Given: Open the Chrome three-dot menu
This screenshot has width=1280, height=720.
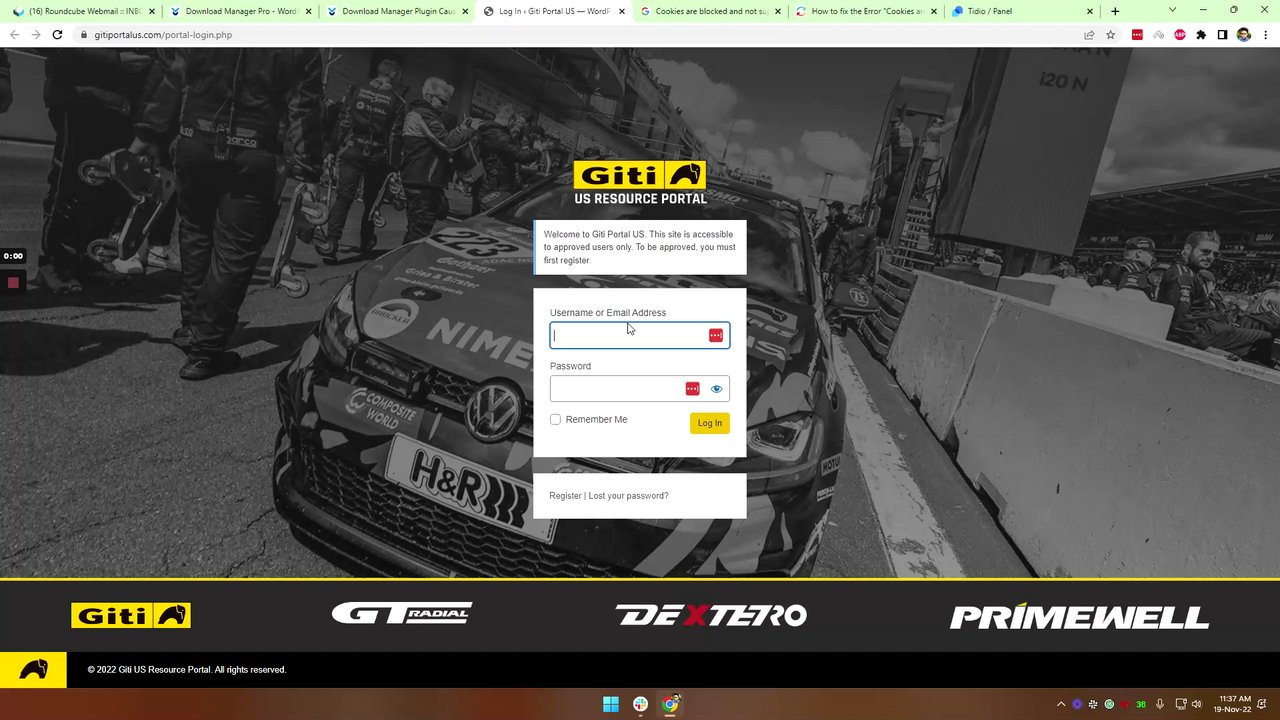Looking at the screenshot, I should (x=1265, y=34).
